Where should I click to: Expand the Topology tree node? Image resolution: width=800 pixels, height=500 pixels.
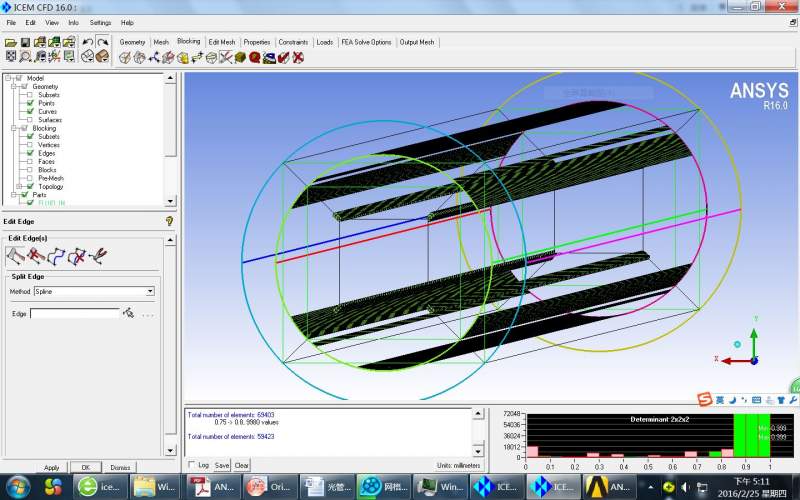pyautogui.click(x=19, y=186)
